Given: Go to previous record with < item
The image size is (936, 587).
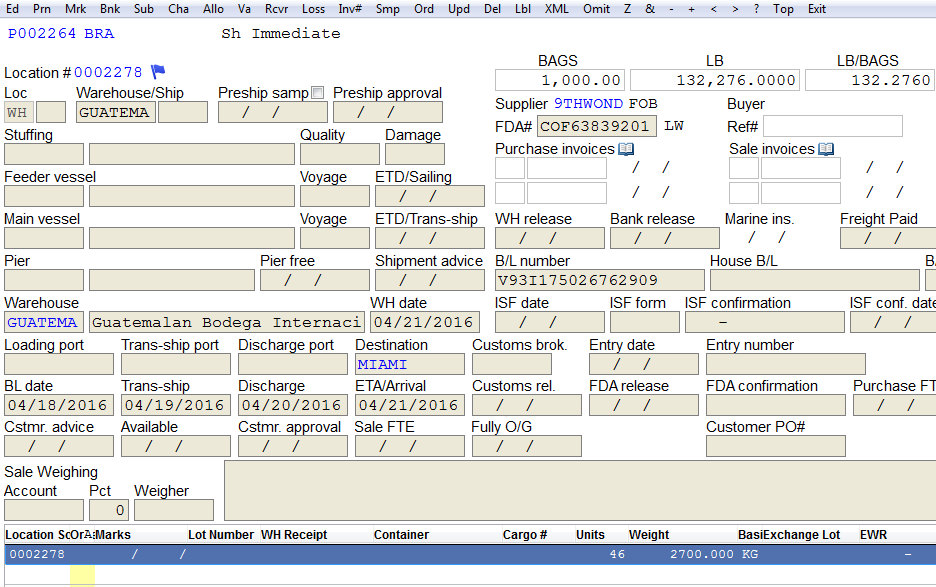Looking at the screenshot, I should pyautogui.click(x=713, y=9).
